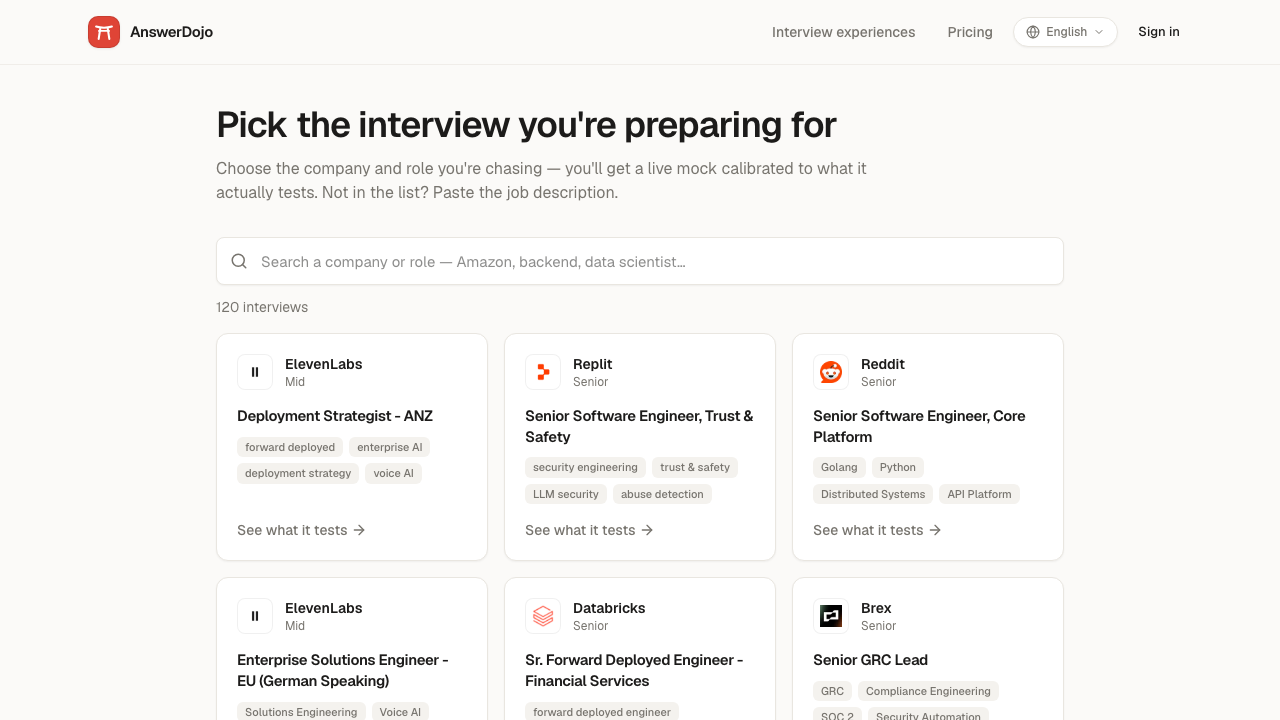Click the Reddit company name
The height and width of the screenshot is (720, 1280).
[x=883, y=364]
